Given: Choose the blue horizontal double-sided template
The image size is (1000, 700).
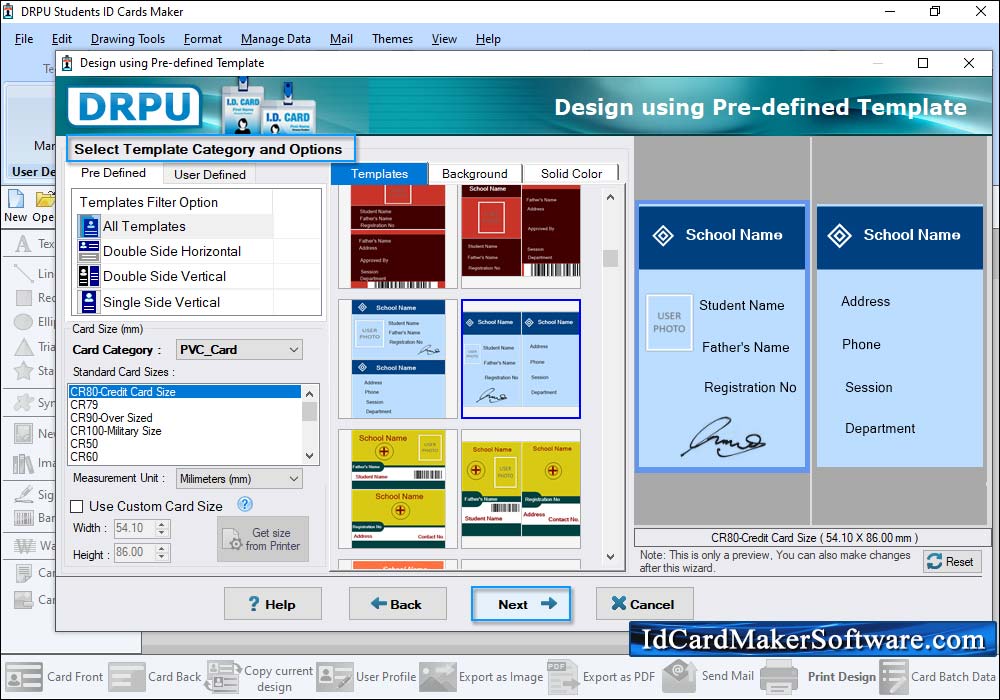Looking at the screenshot, I should click(x=398, y=359).
